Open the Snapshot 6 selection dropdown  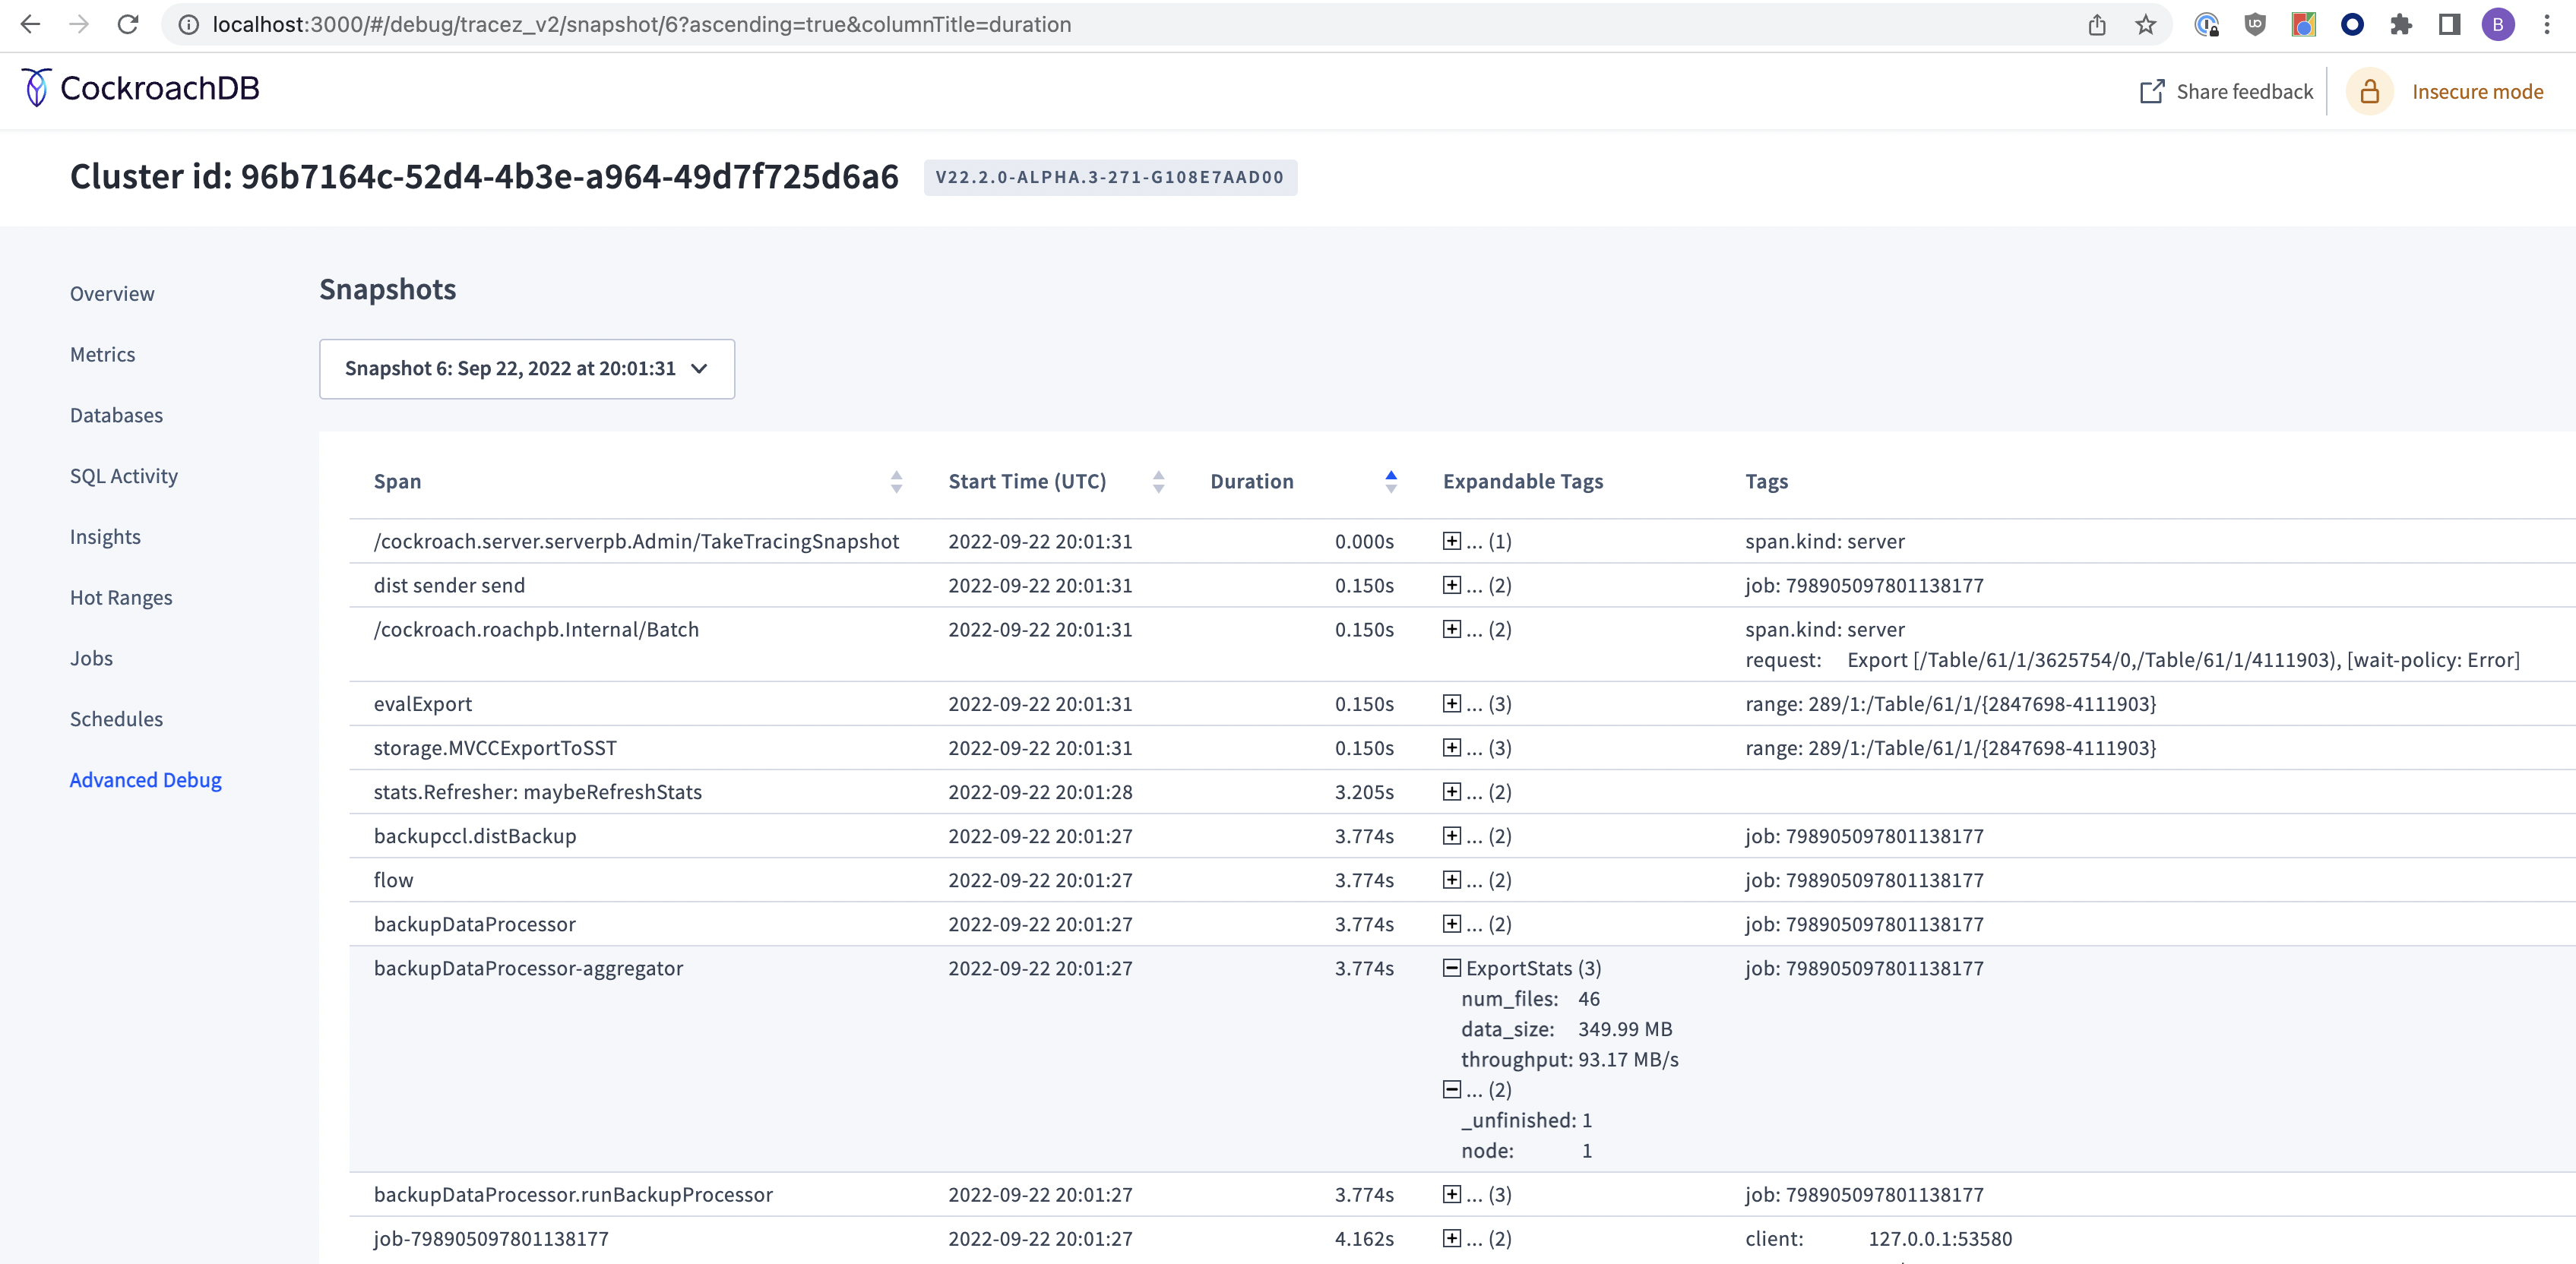tap(526, 369)
